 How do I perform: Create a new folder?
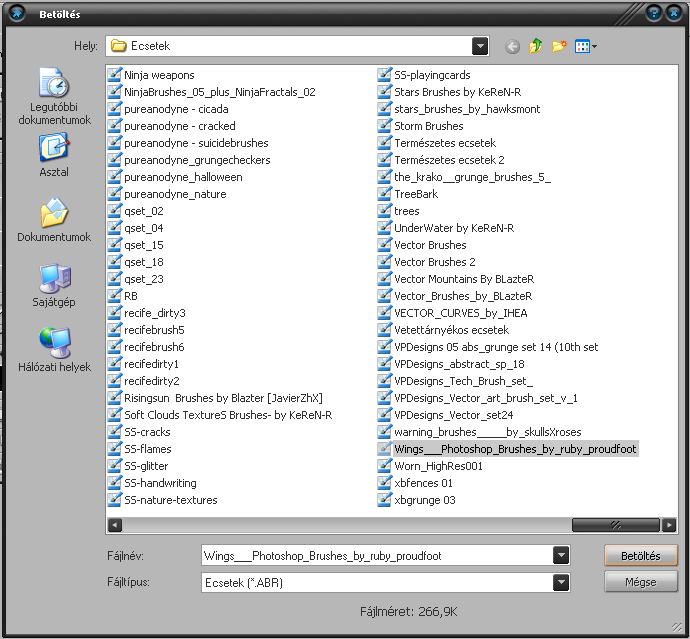560,46
